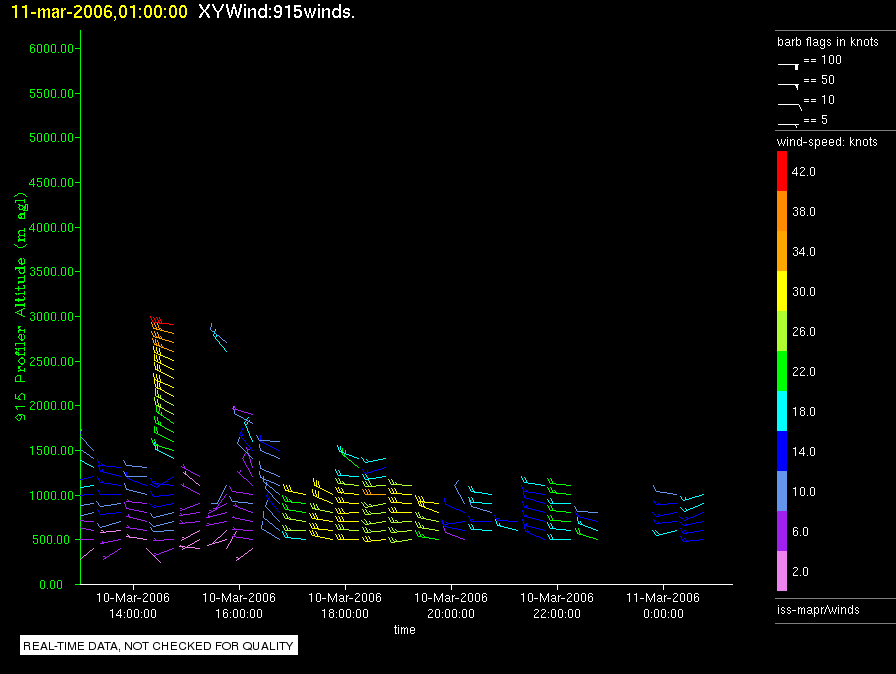The image size is (896, 674).
Task: Click the 11-mar-2006 timestamp in the header
Action: tap(98, 12)
